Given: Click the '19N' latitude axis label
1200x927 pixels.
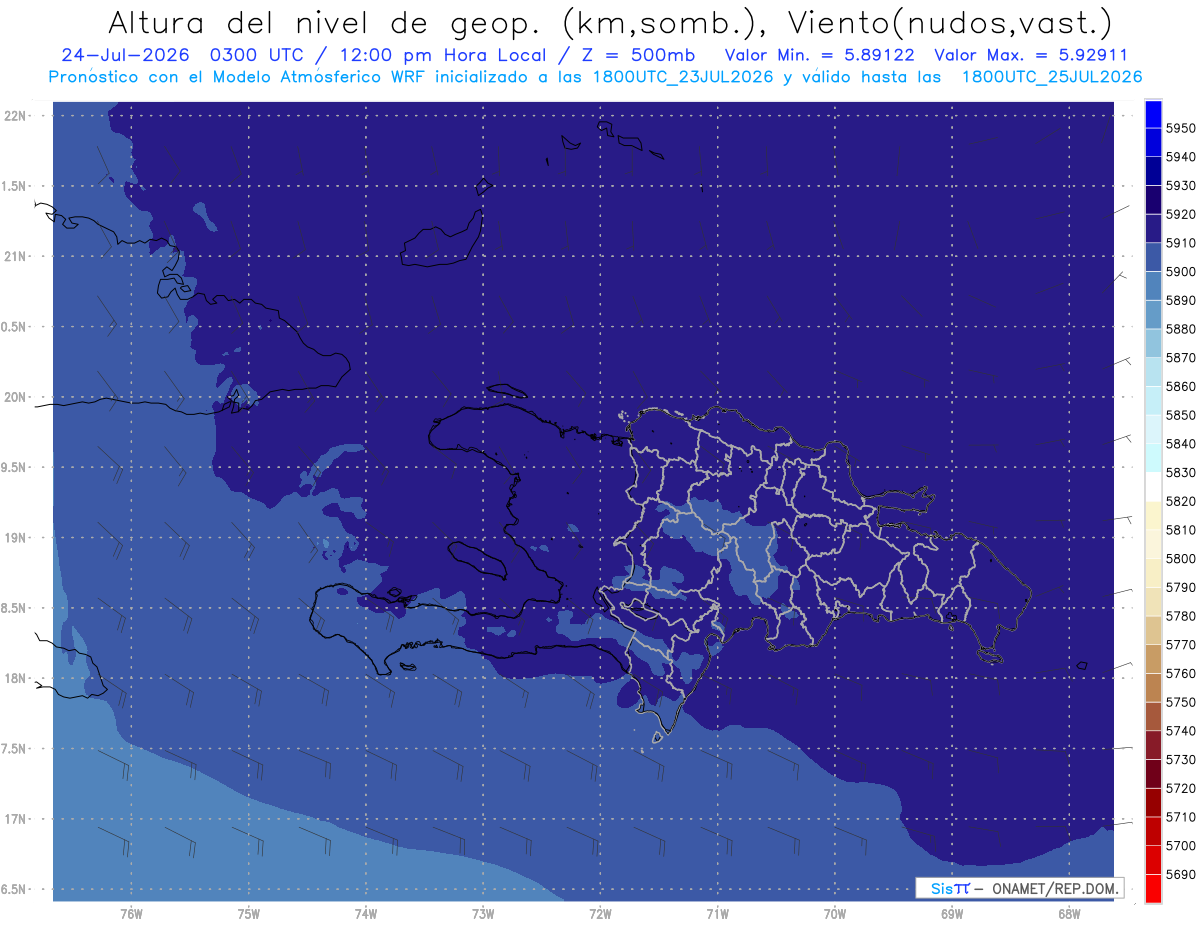Looking at the screenshot, I should (x=15, y=537).
